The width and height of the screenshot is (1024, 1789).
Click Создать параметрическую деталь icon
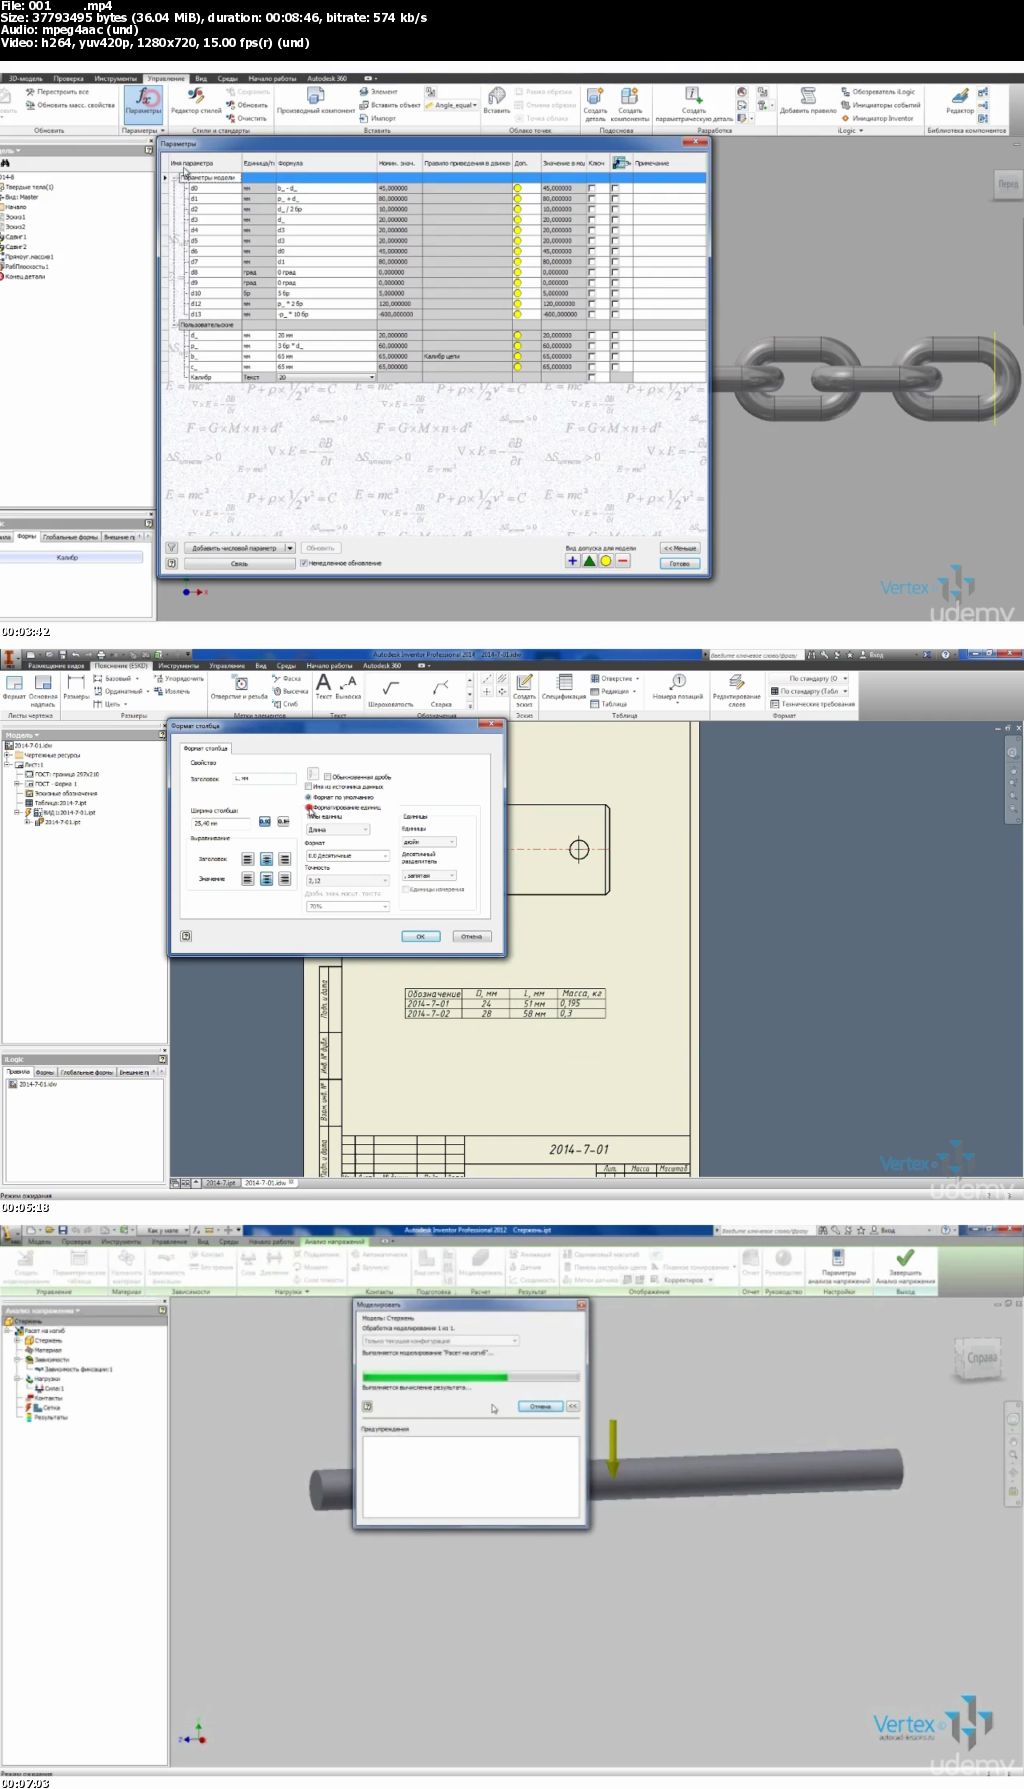coord(694,103)
